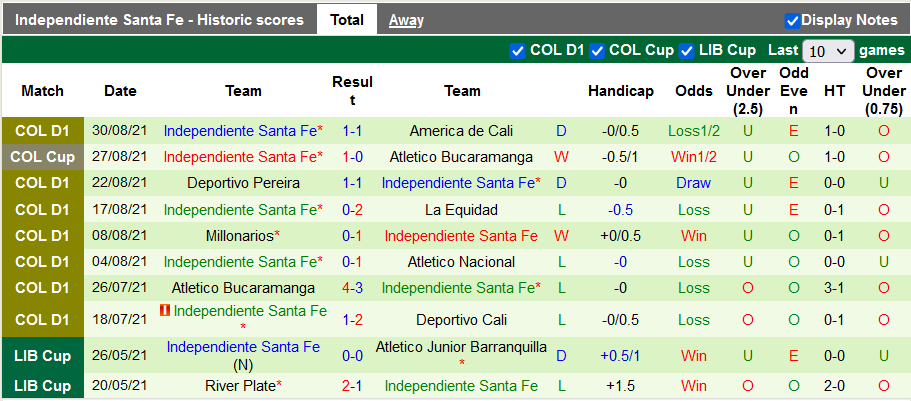Uncheck the COL D1 league filter

(517, 50)
